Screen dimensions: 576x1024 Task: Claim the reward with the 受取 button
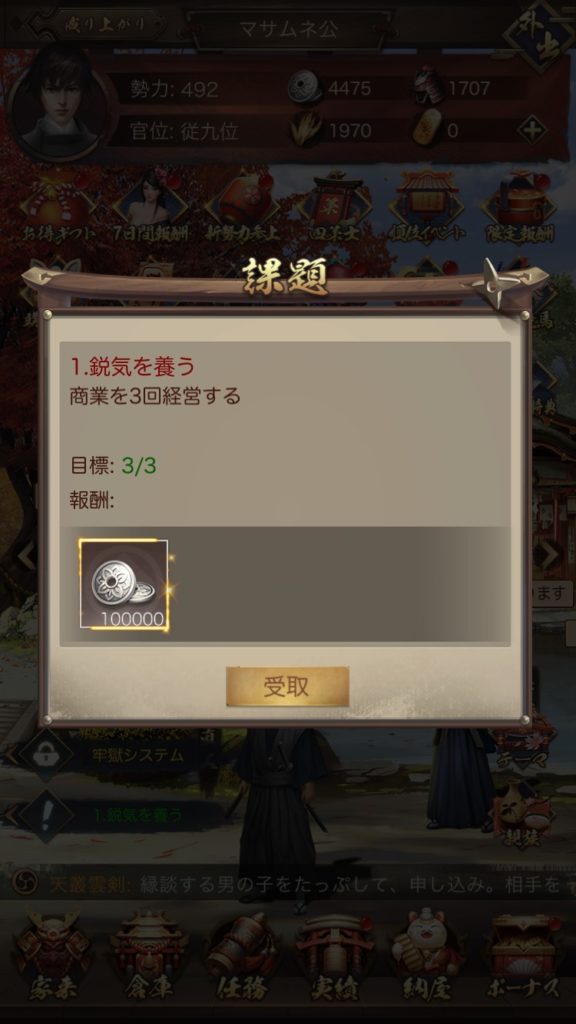tap(287, 686)
